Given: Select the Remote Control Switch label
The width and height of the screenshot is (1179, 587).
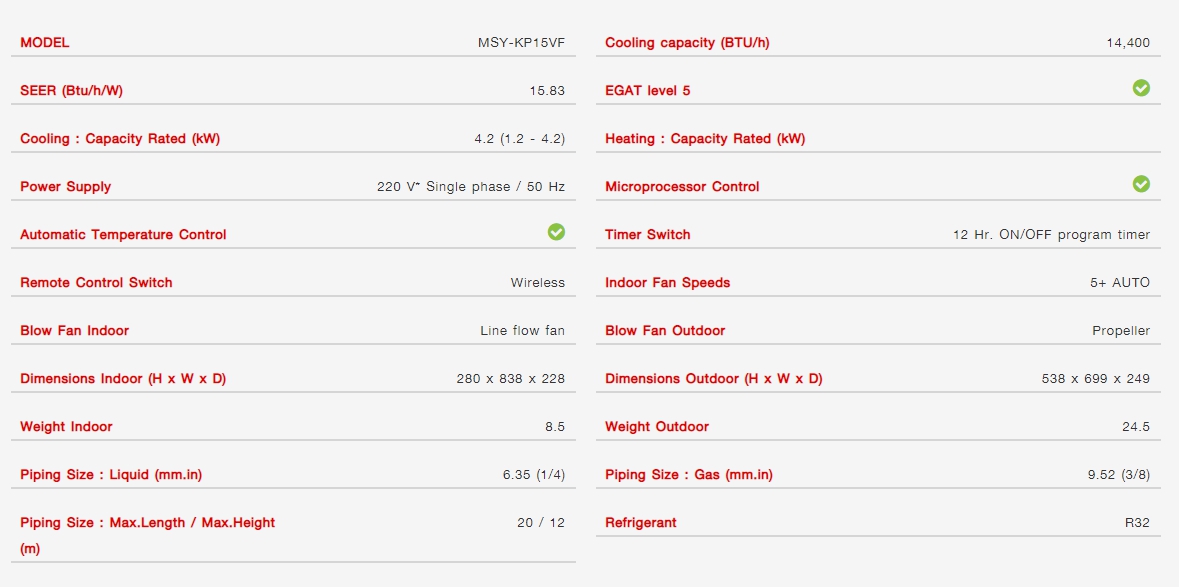Looking at the screenshot, I should click(x=96, y=283).
